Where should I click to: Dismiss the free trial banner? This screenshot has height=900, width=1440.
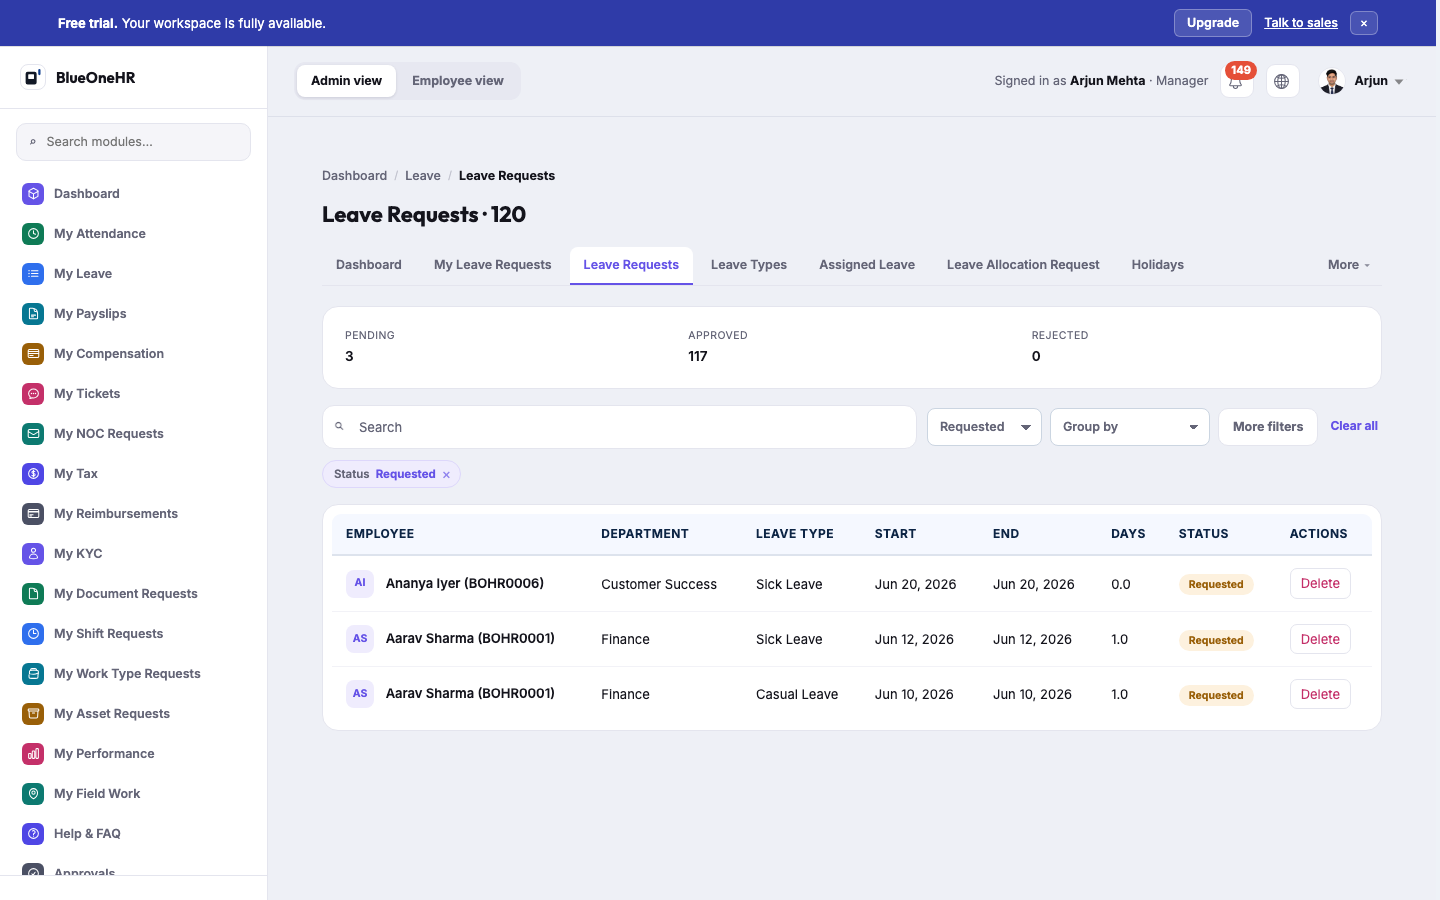click(1364, 23)
